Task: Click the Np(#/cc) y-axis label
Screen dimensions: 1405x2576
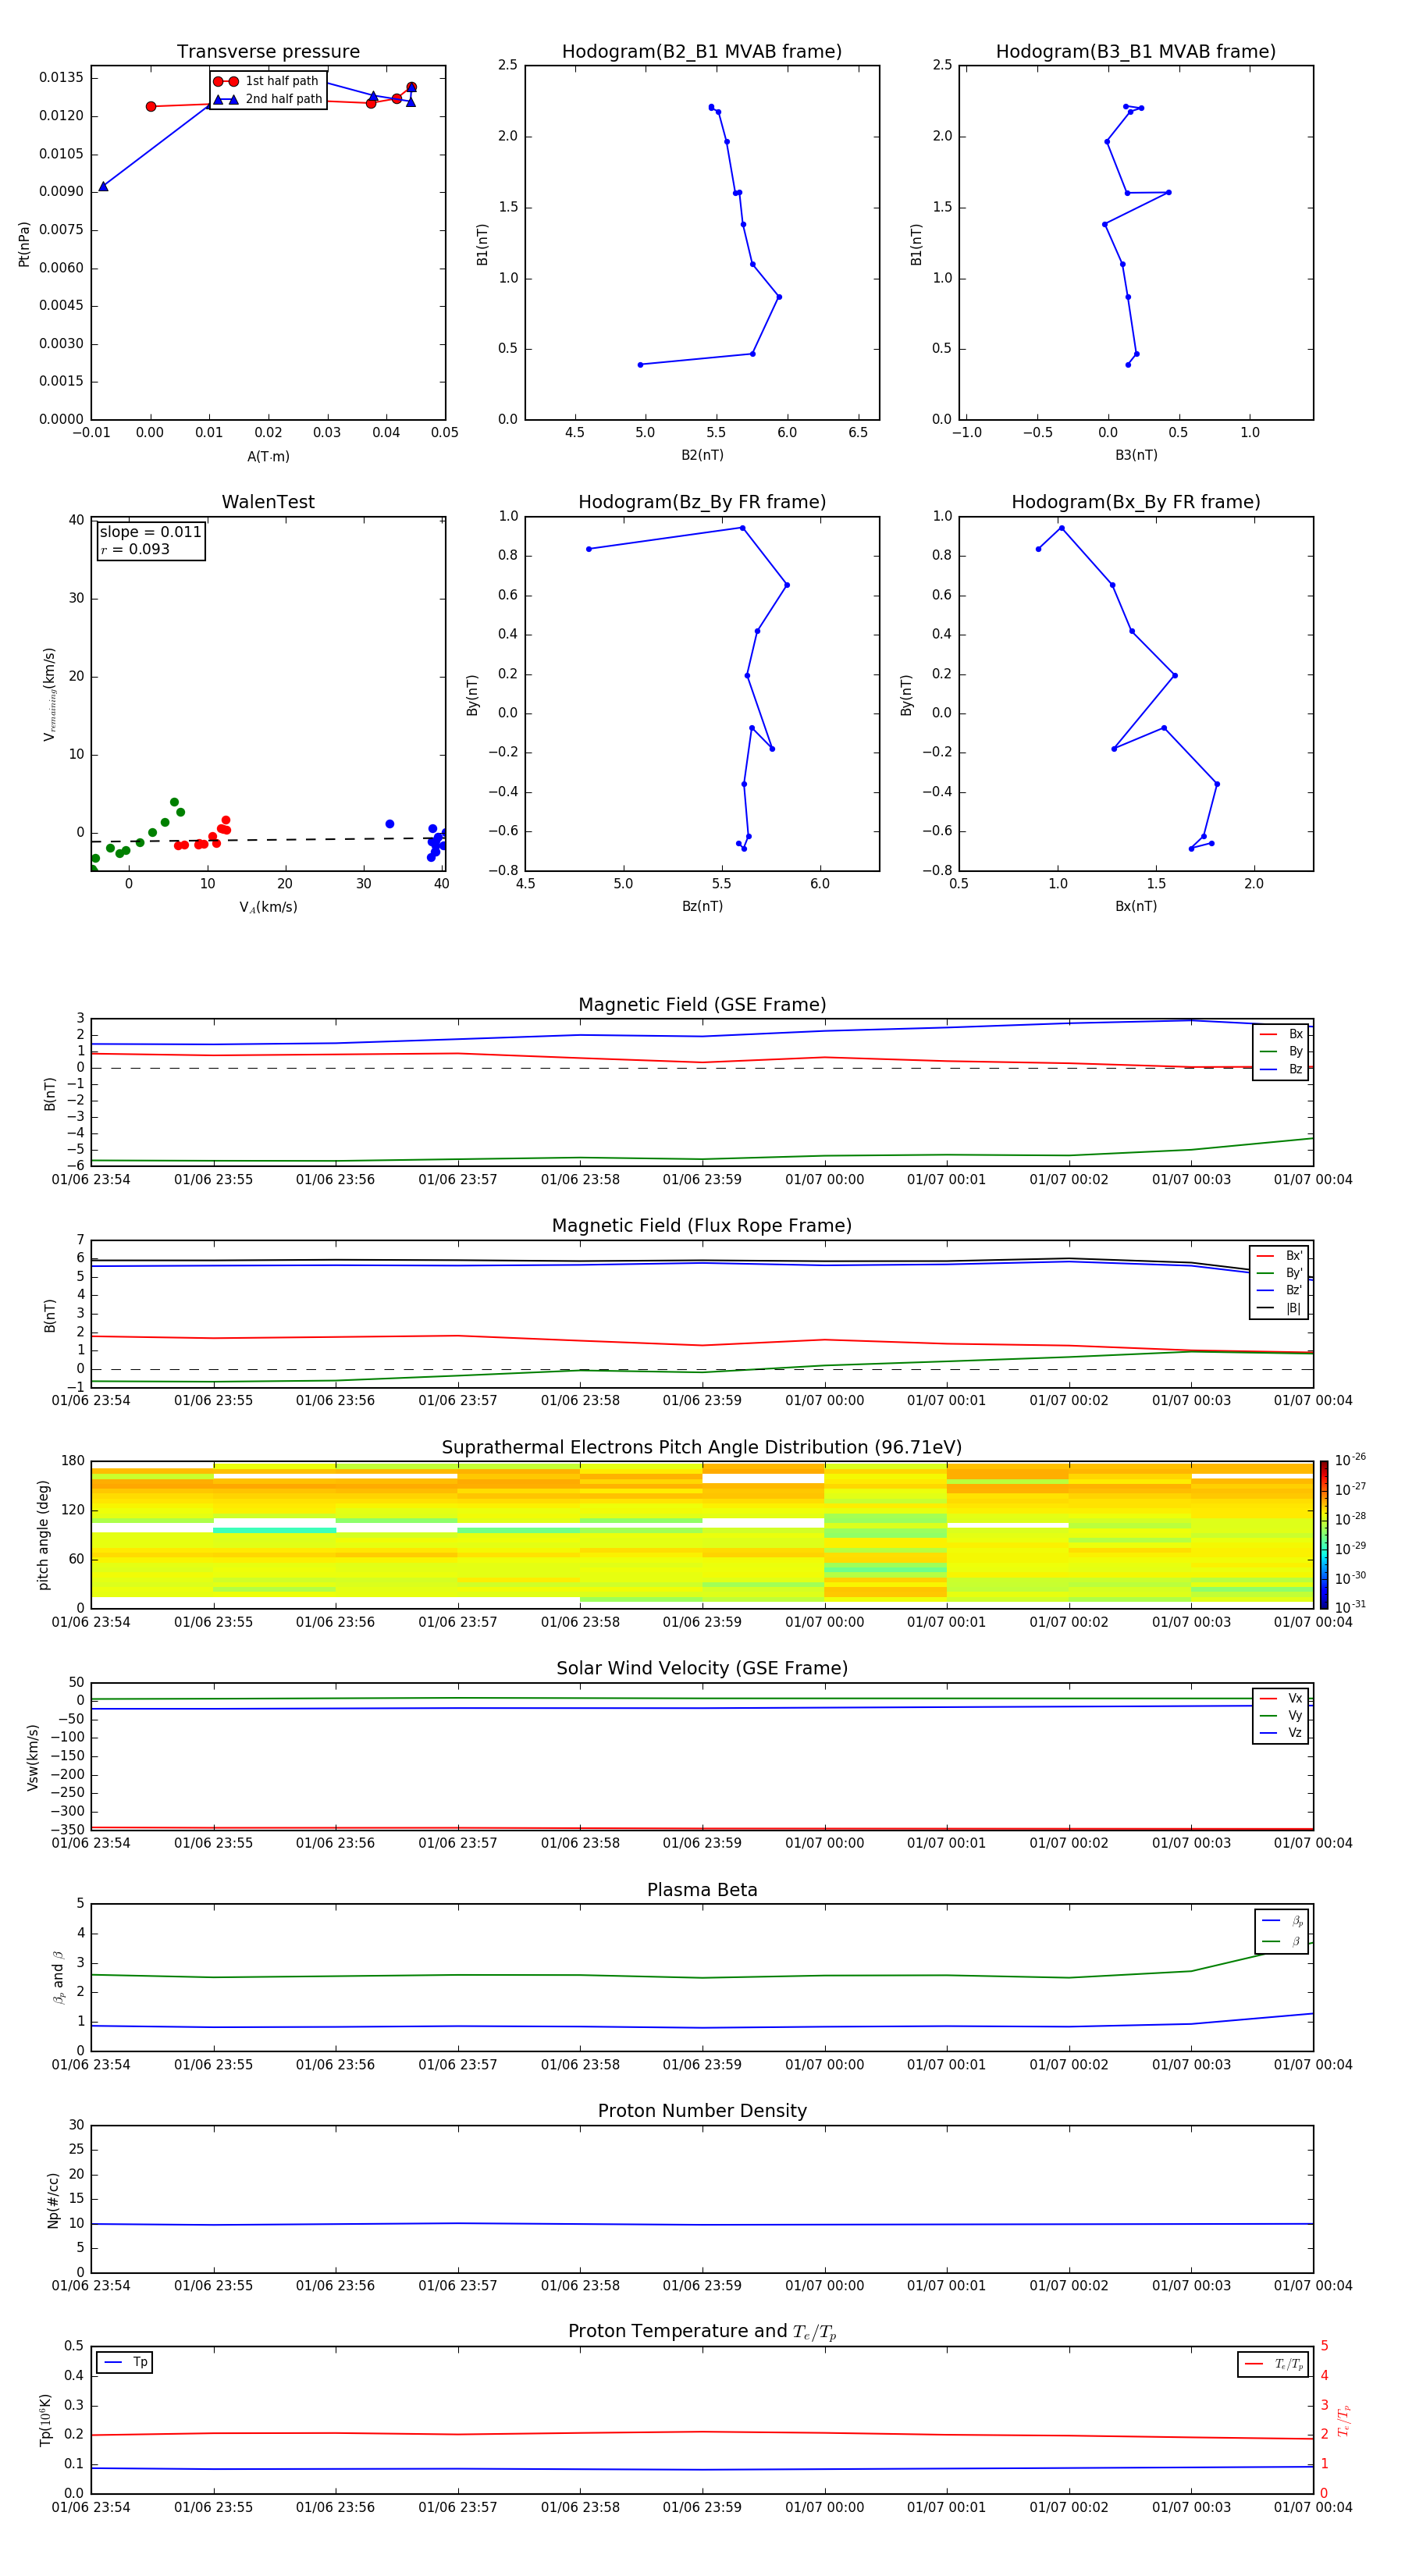Action: coord(52,2200)
